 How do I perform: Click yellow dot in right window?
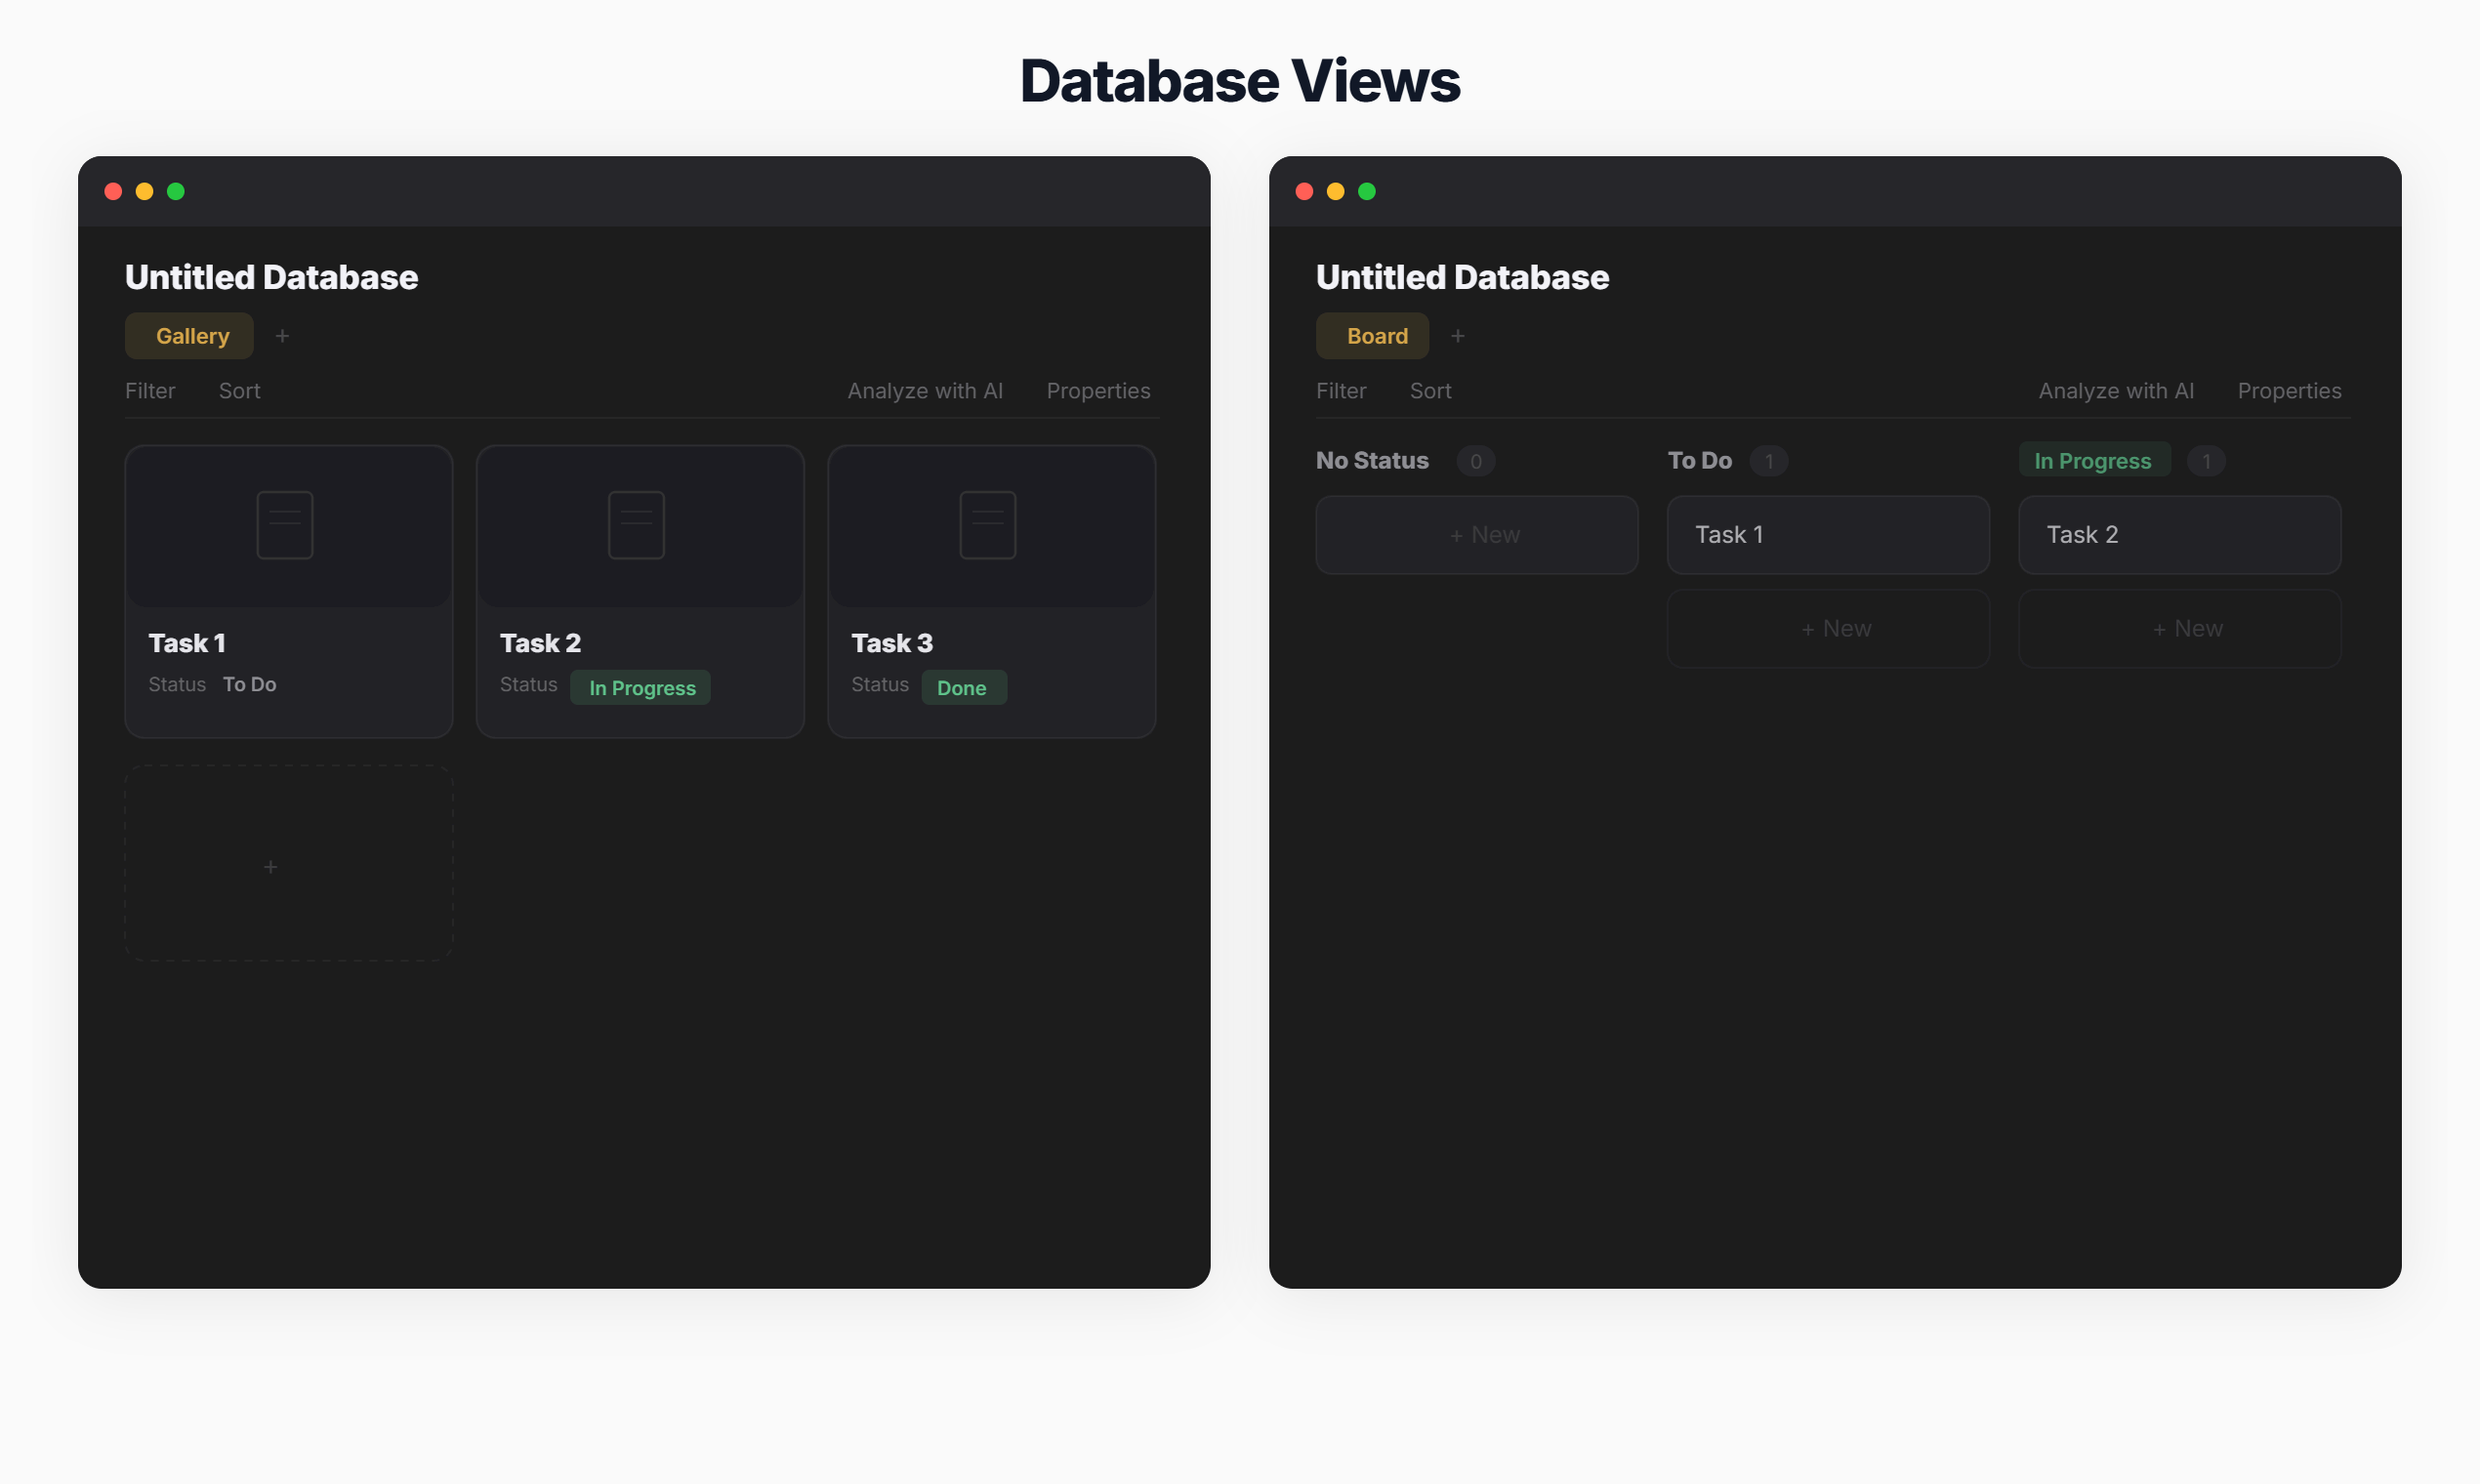(1335, 191)
